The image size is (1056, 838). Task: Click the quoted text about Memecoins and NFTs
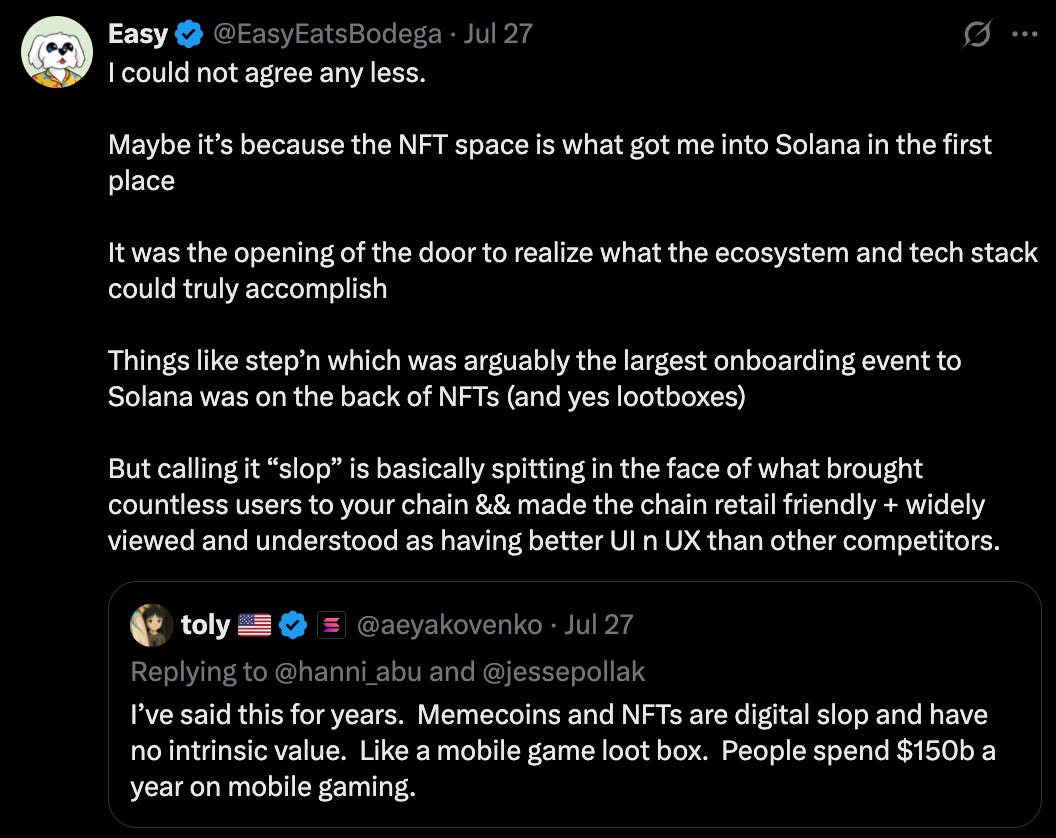coord(558,751)
